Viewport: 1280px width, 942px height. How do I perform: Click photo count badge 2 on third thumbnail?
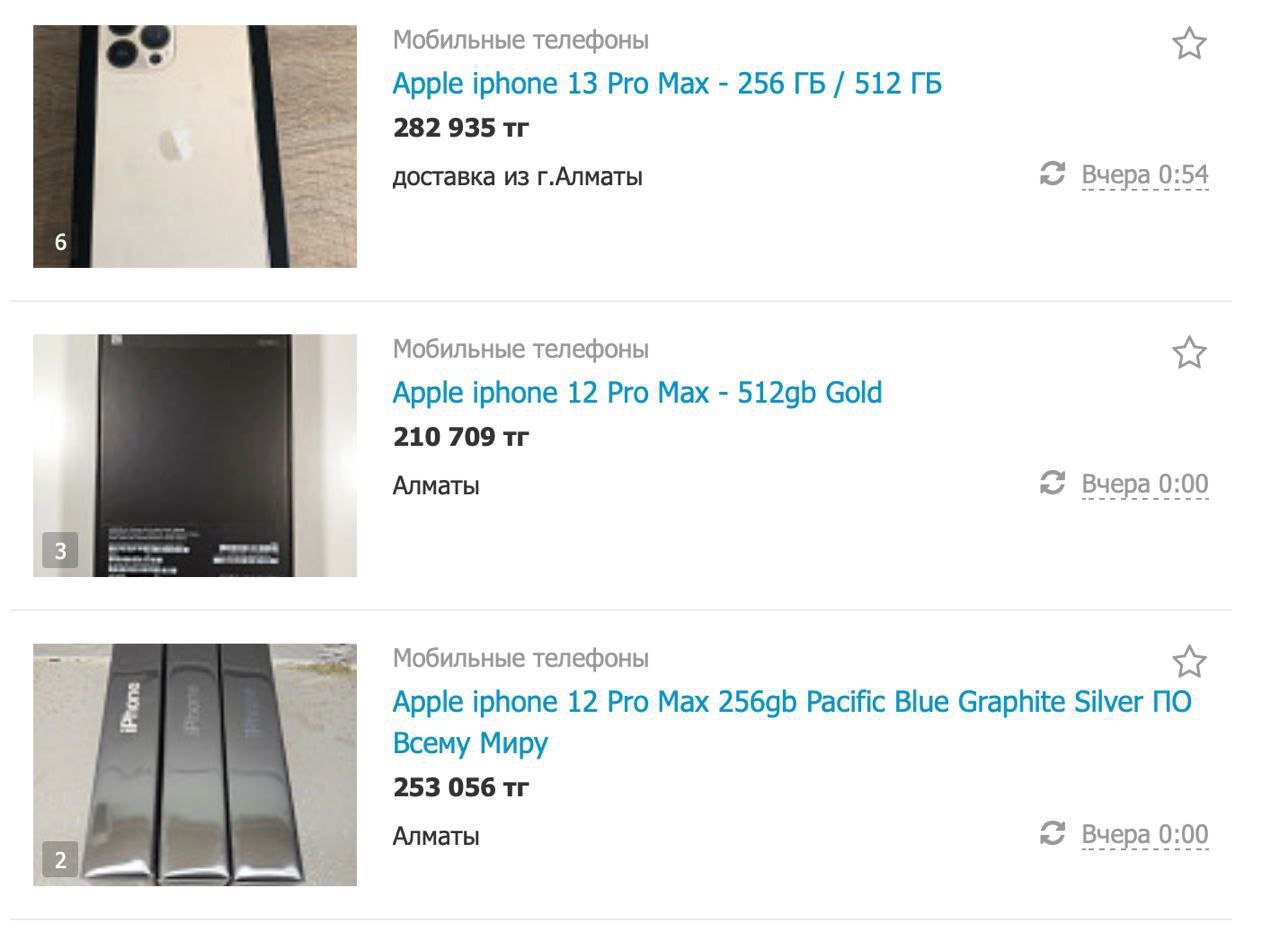click(x=60, y=860)
